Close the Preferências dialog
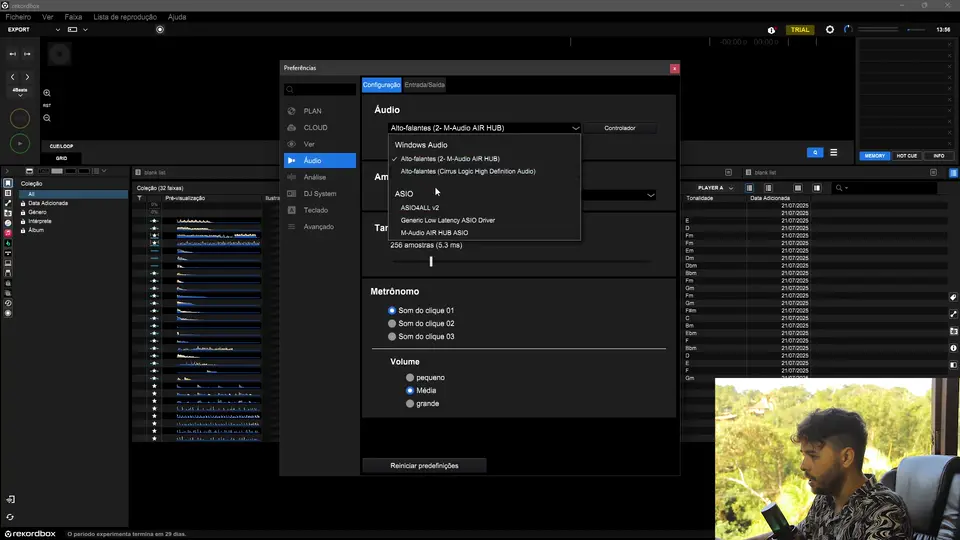Screen dimensions: 960x540 [674, 69]
